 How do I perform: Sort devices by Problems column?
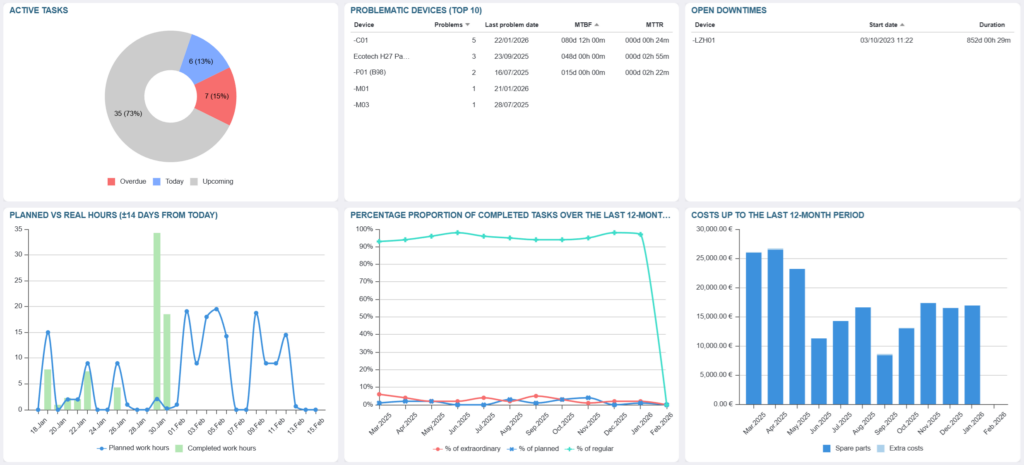pos(451,24)
